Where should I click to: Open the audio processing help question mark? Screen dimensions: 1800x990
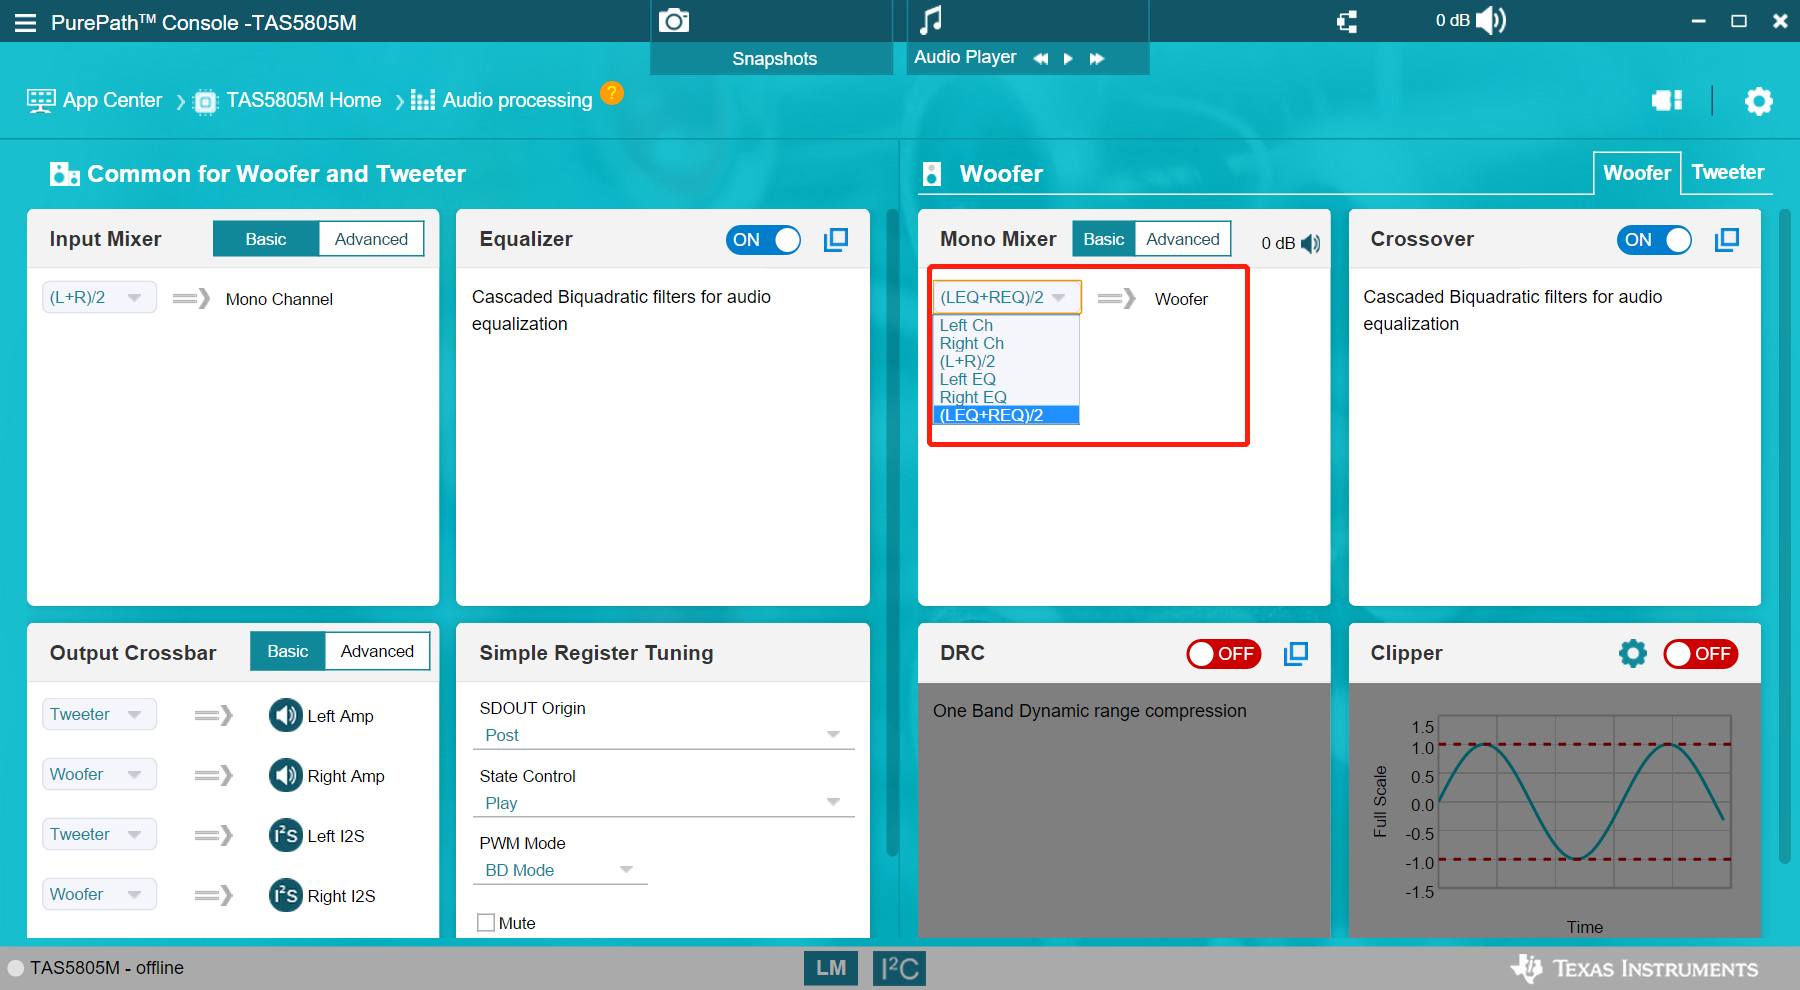click(612, 93)
